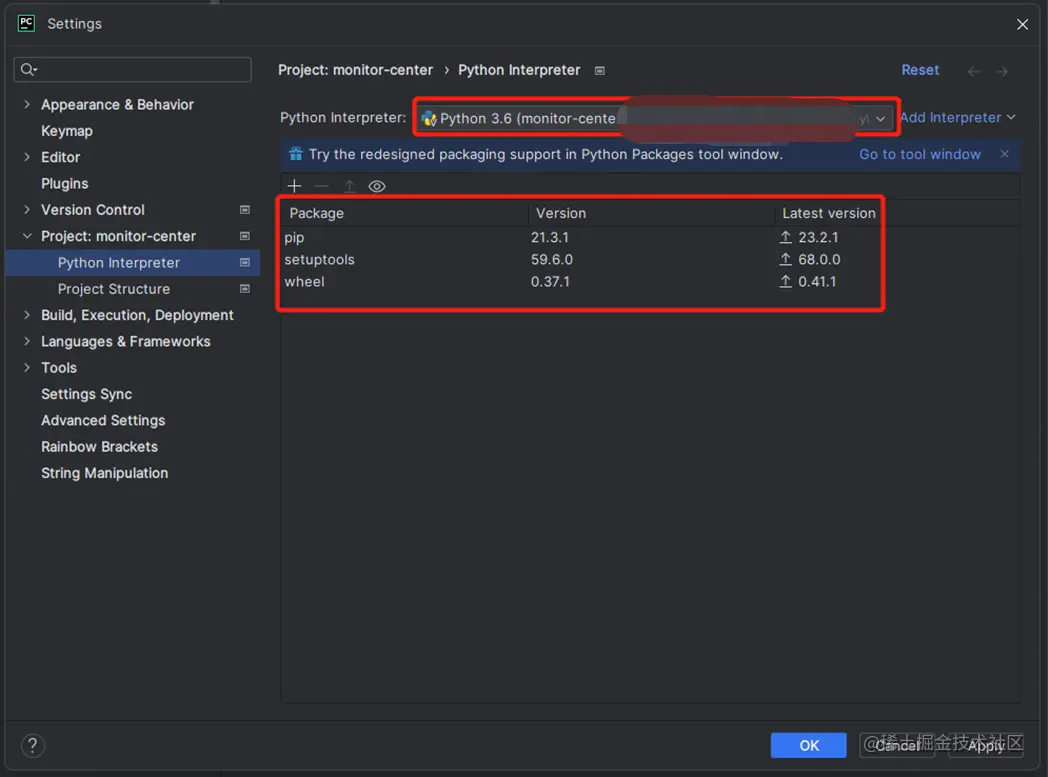Click setuptools version 59.6.0 cell
1048x777 pixels.
tap(551, 259)
